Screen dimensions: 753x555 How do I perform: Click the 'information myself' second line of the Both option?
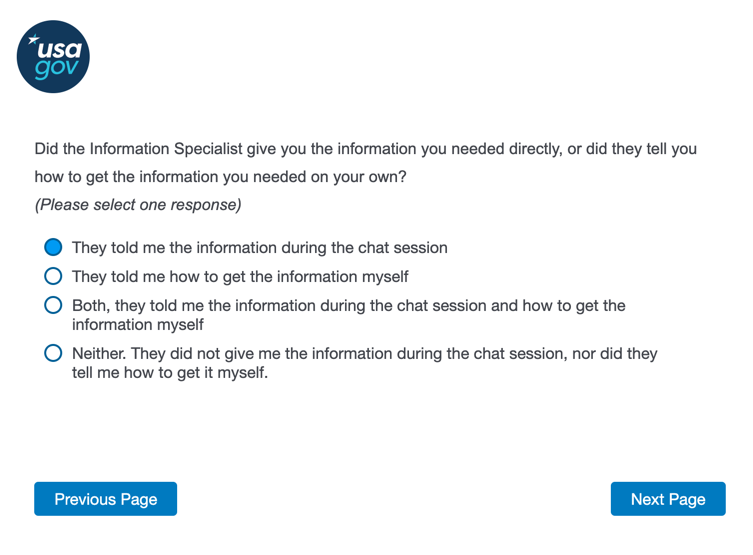pos(138,325)
